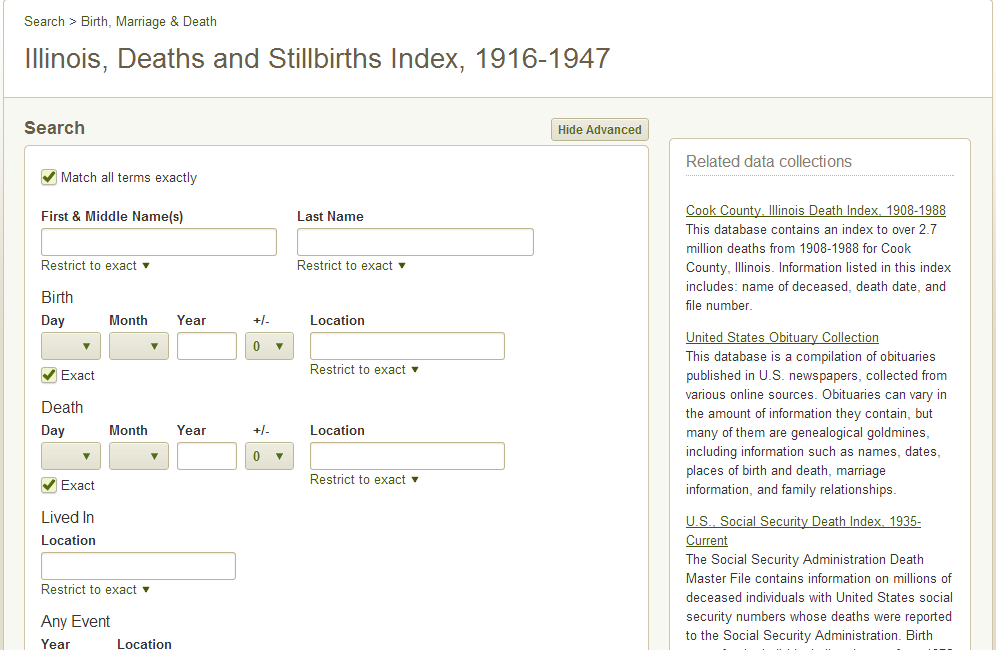This screenshot has height=650, width=996.
Task: Open Cook County, Illinois Death Index link
Action: [x=815, y=210]
